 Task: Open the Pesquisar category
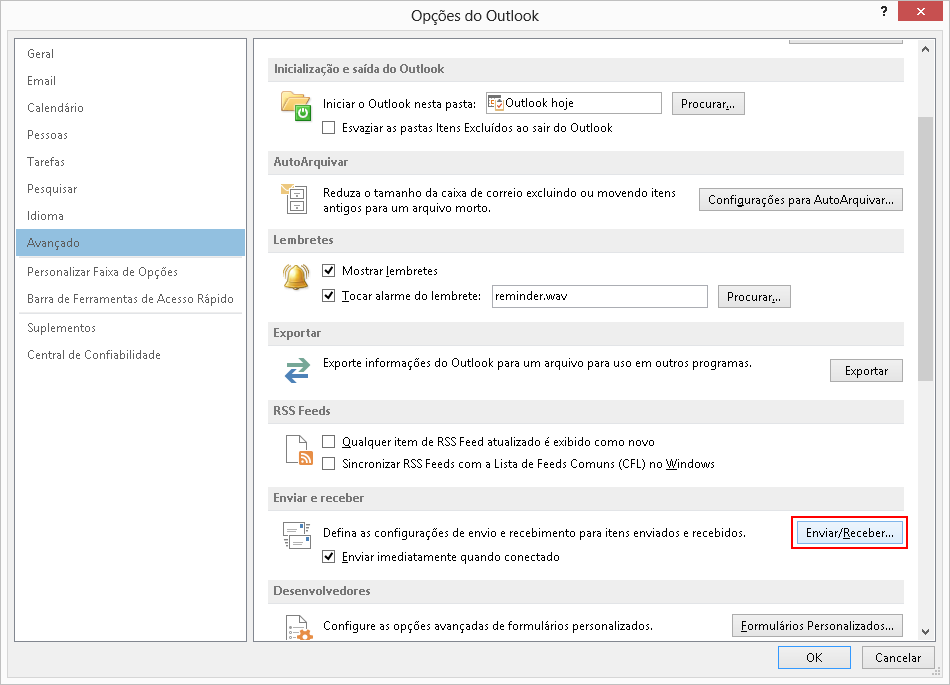(x=130, y=189)
